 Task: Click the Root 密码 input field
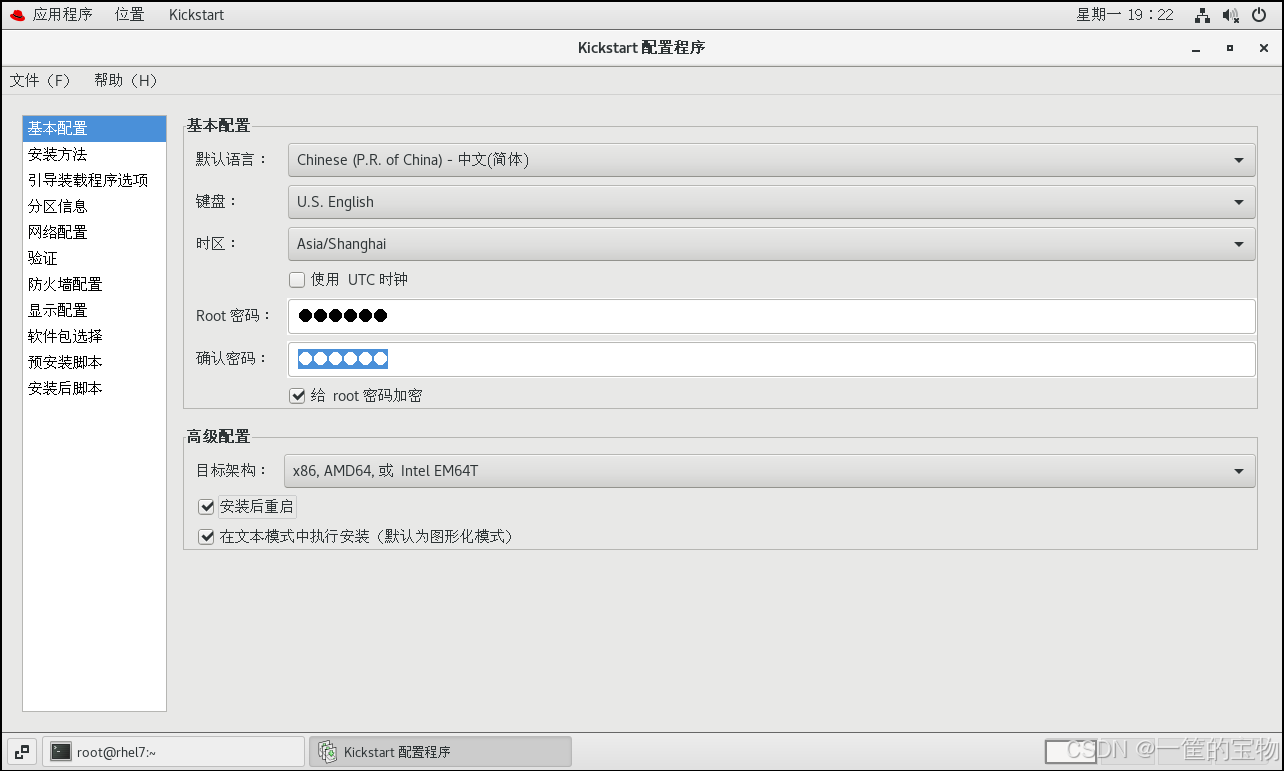point(771,316)
